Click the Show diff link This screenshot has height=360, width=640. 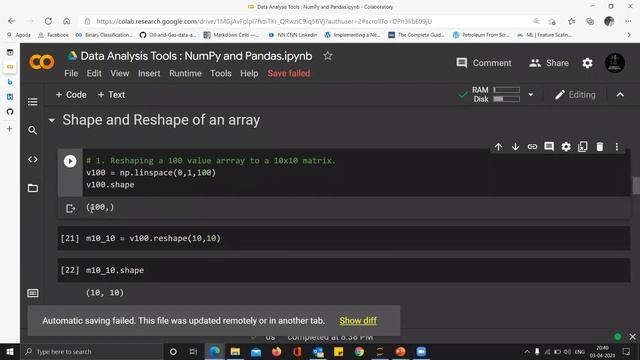(358, 321)
